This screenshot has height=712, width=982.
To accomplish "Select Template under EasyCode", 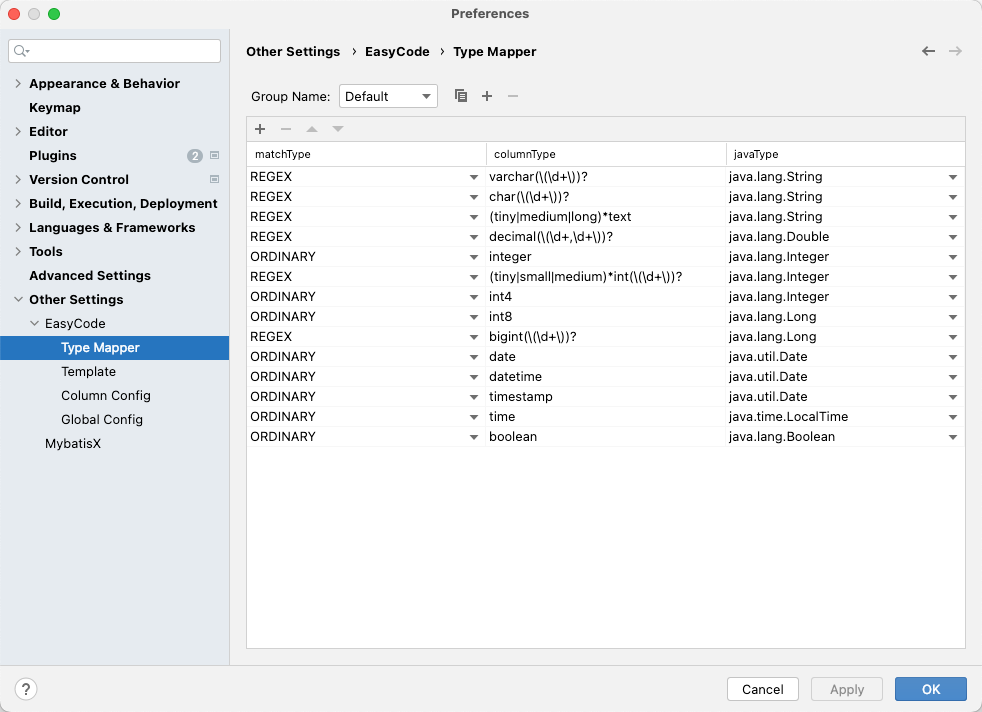I will (88, 372).
